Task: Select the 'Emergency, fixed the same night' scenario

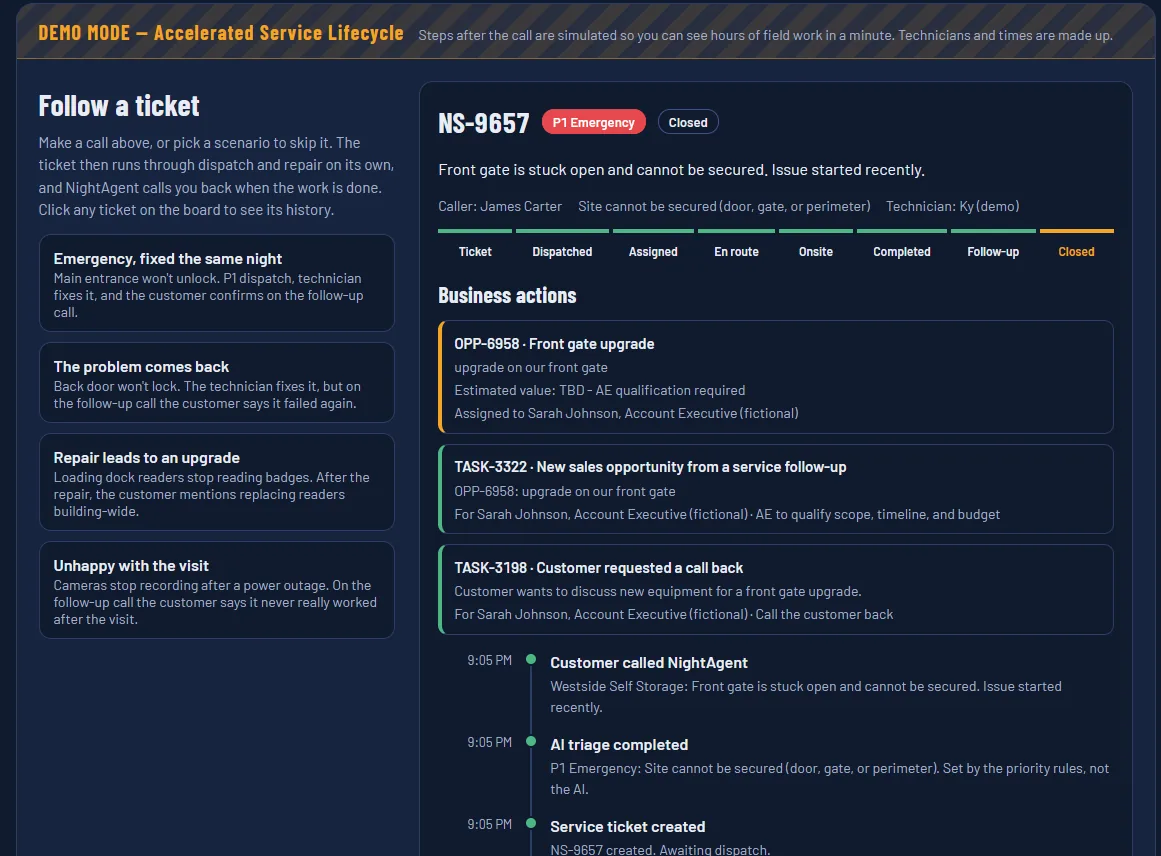Action: 216,283
